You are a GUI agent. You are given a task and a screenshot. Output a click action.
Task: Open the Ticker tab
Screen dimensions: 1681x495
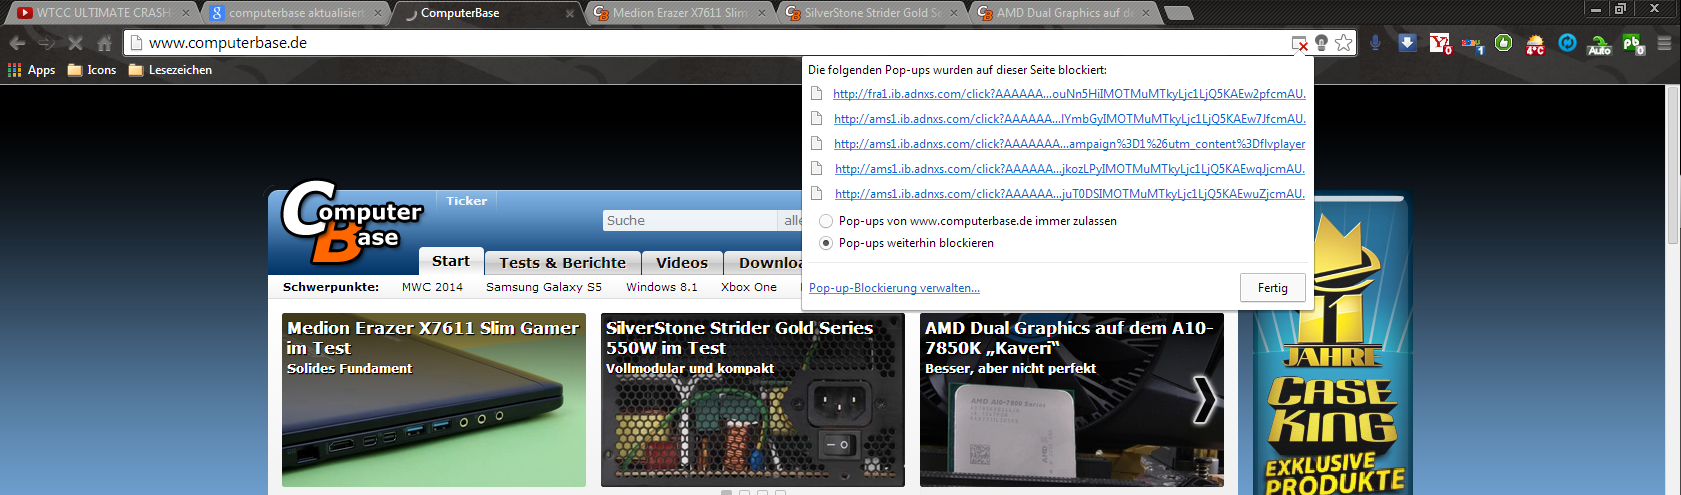point(467,201)
